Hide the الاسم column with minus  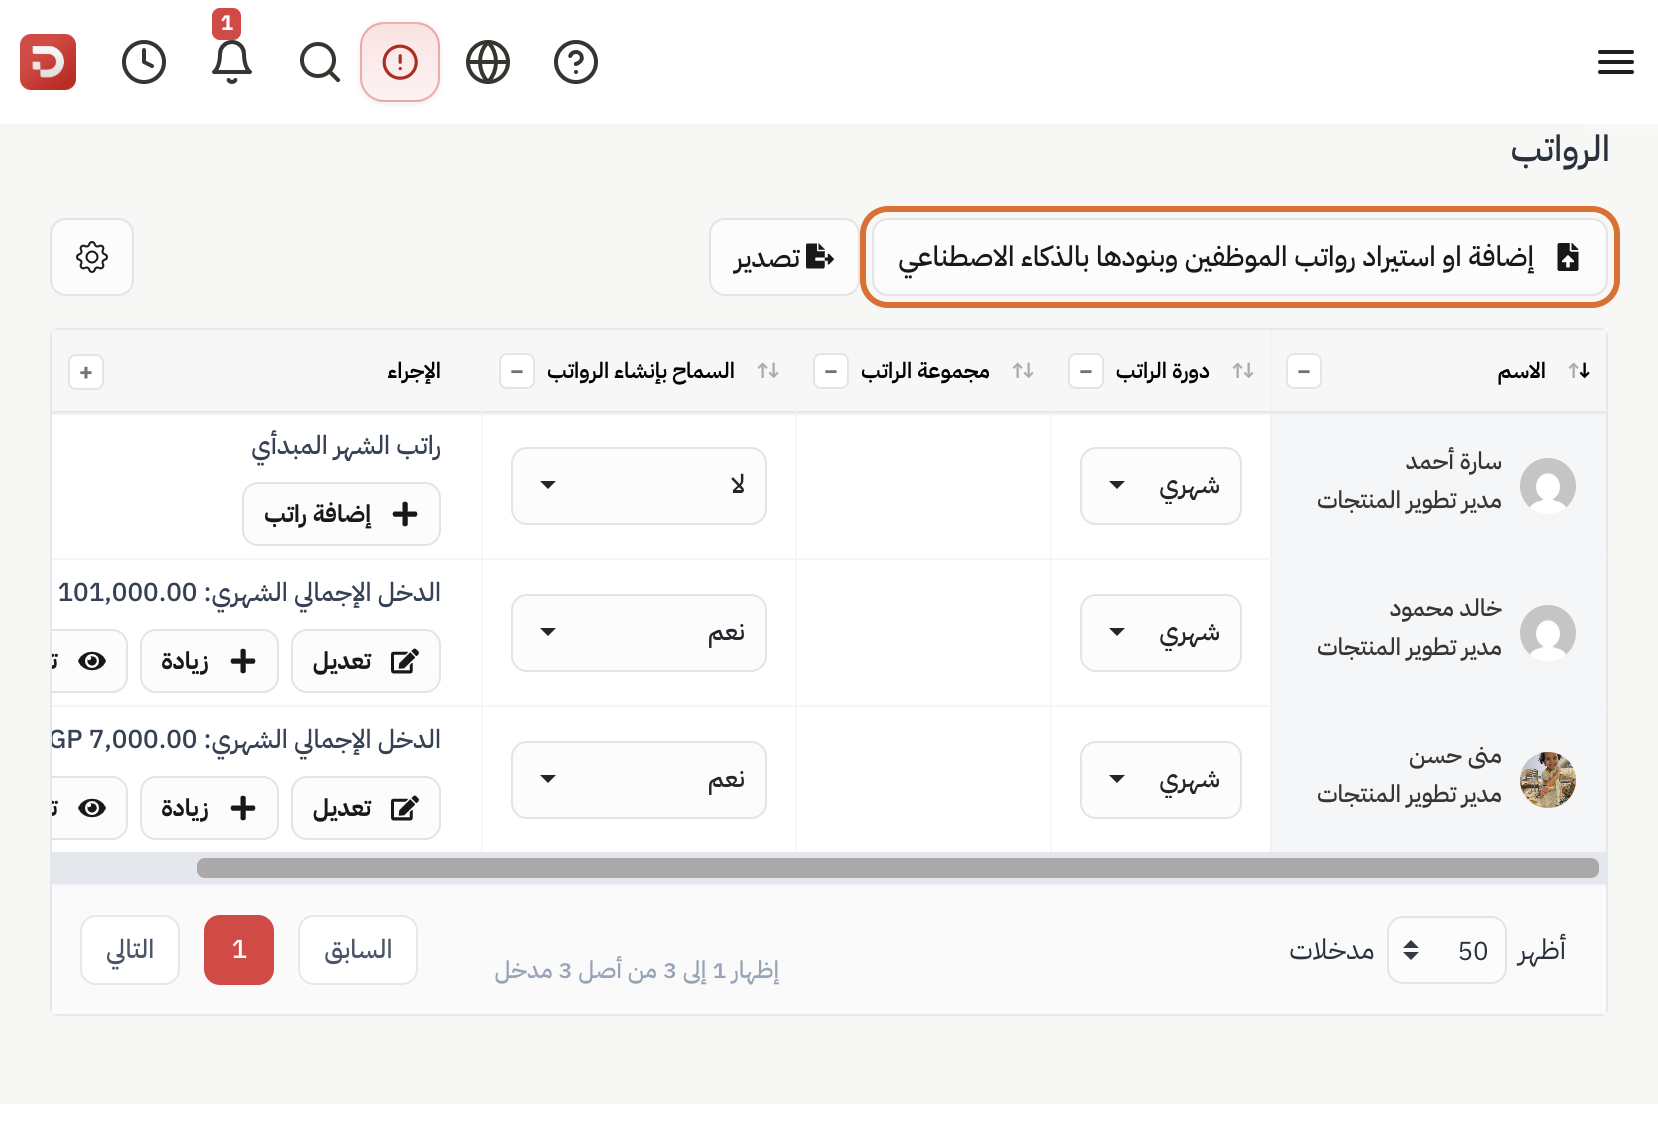[1304, 371]
